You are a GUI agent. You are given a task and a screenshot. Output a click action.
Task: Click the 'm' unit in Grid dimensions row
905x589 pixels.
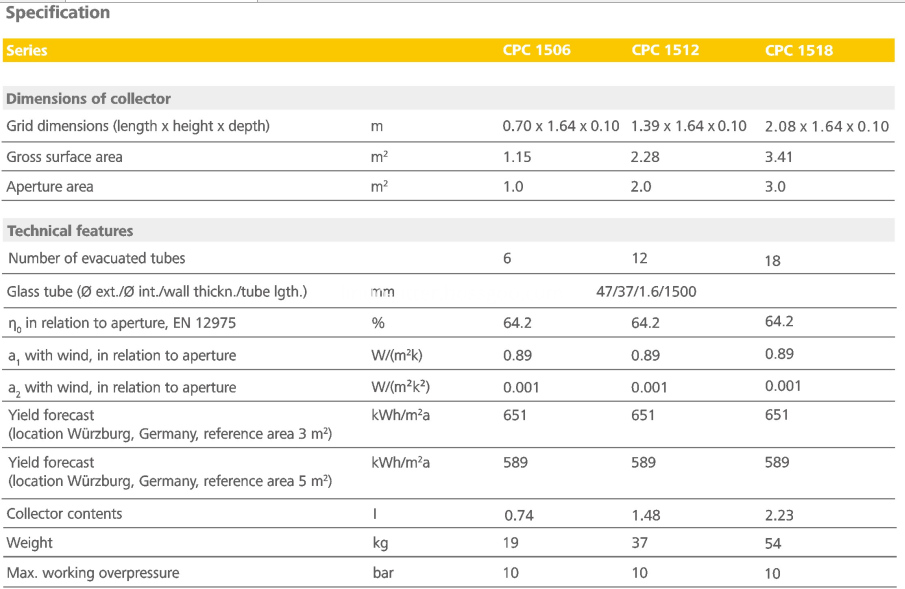(377, 127)
